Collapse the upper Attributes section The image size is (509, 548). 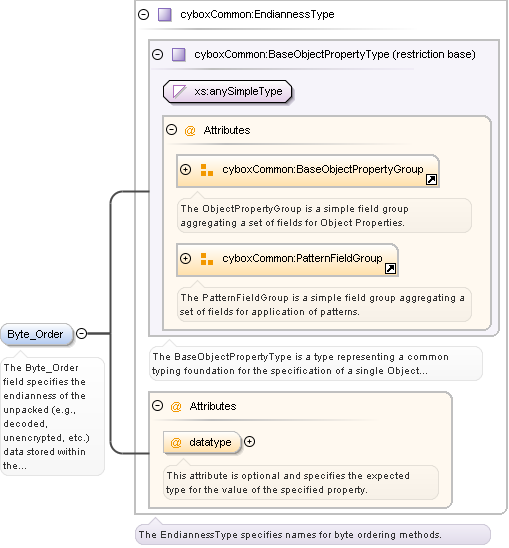click(x=171, y=130)
